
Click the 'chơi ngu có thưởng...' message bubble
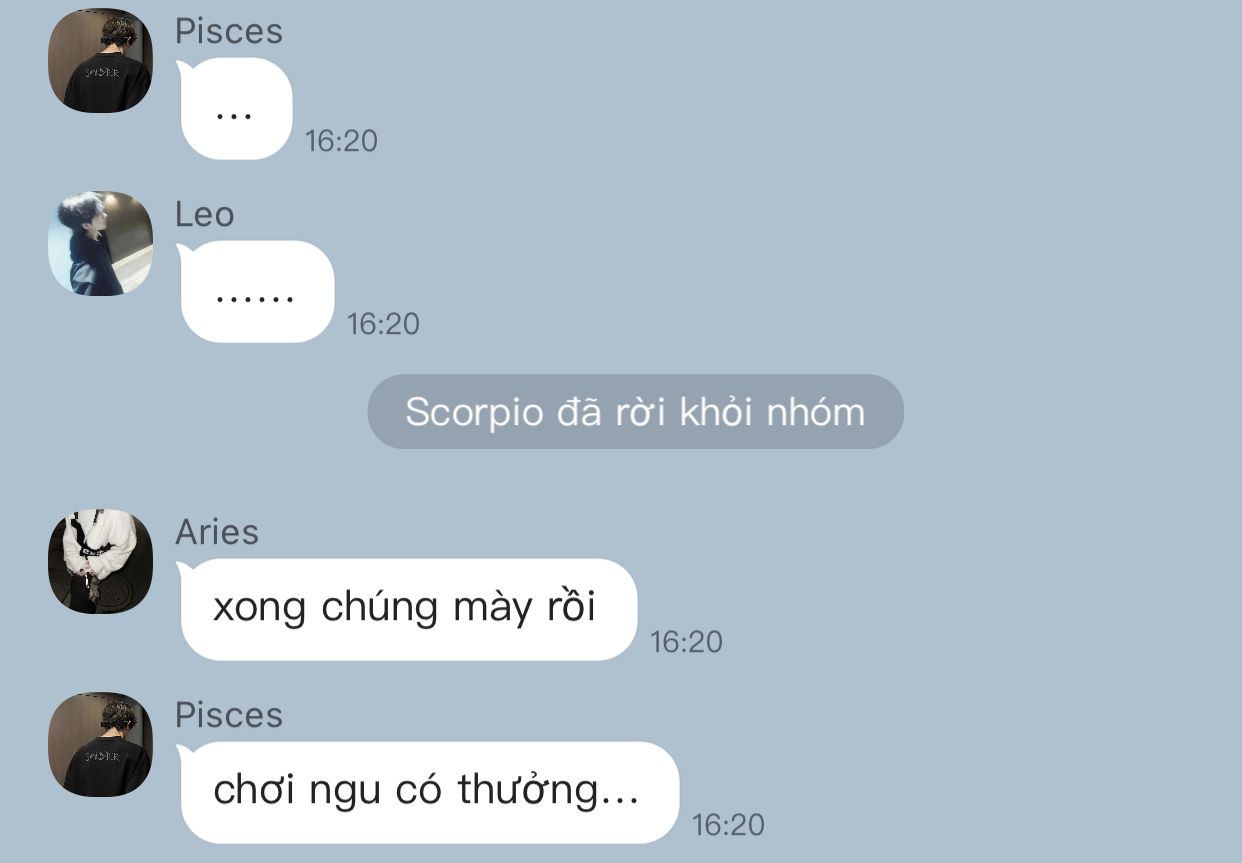tap(428, 792)
